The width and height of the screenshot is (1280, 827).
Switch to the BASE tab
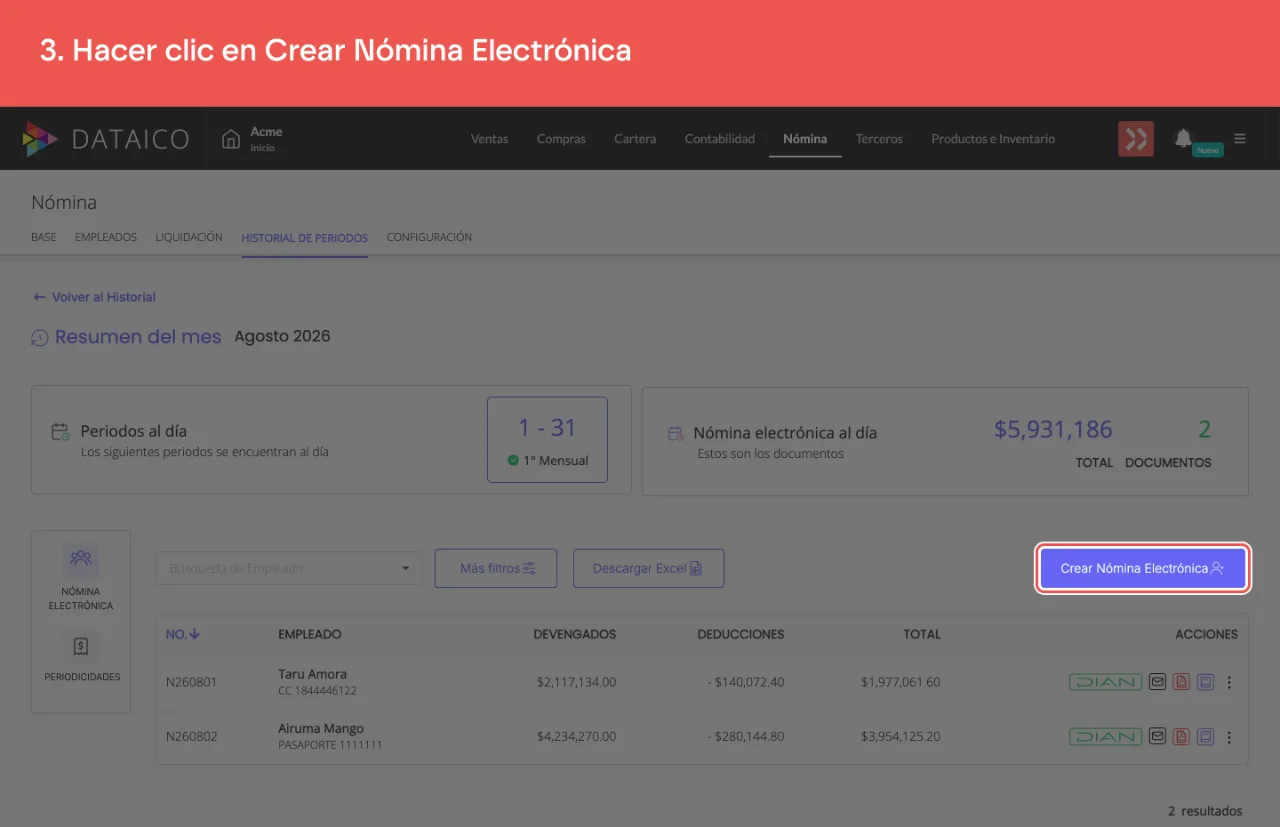pyautogui.click(x=44, y=238)
